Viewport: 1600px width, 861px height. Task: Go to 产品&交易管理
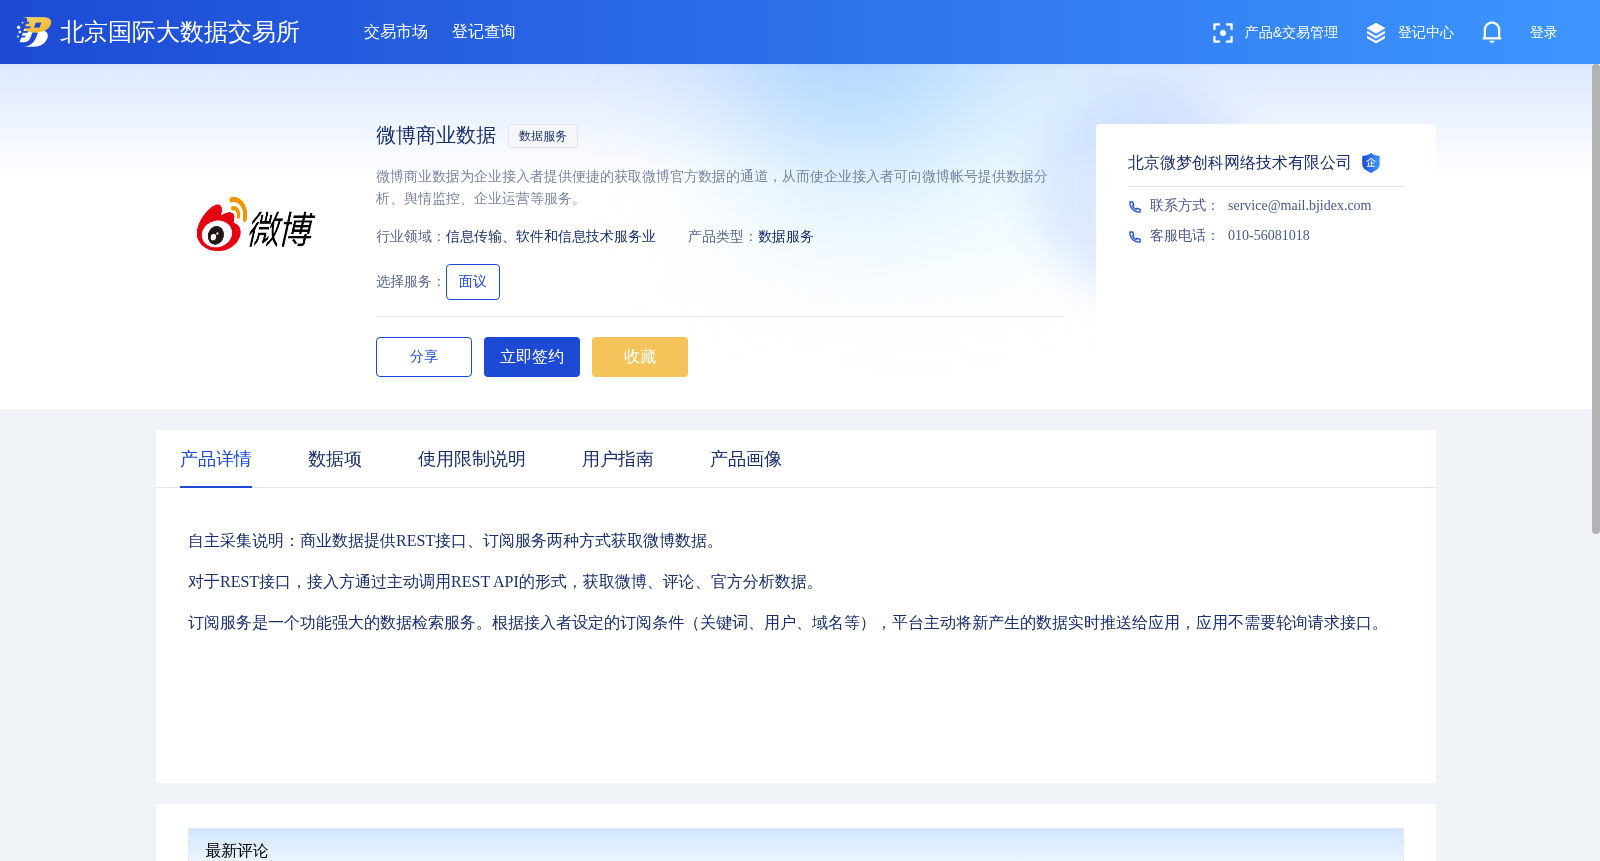(1291, 33)
